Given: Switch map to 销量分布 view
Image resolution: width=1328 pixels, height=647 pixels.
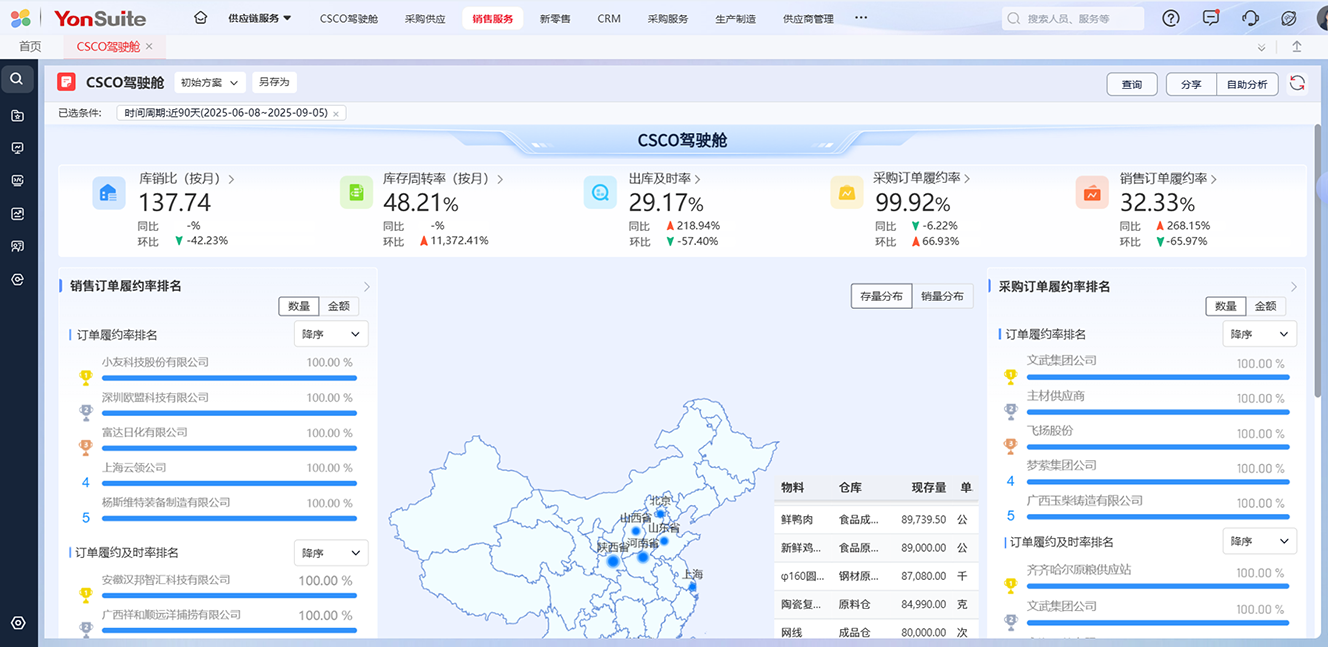Looking at the screenshot, I should pyautogui.click(x=942, y=296).
